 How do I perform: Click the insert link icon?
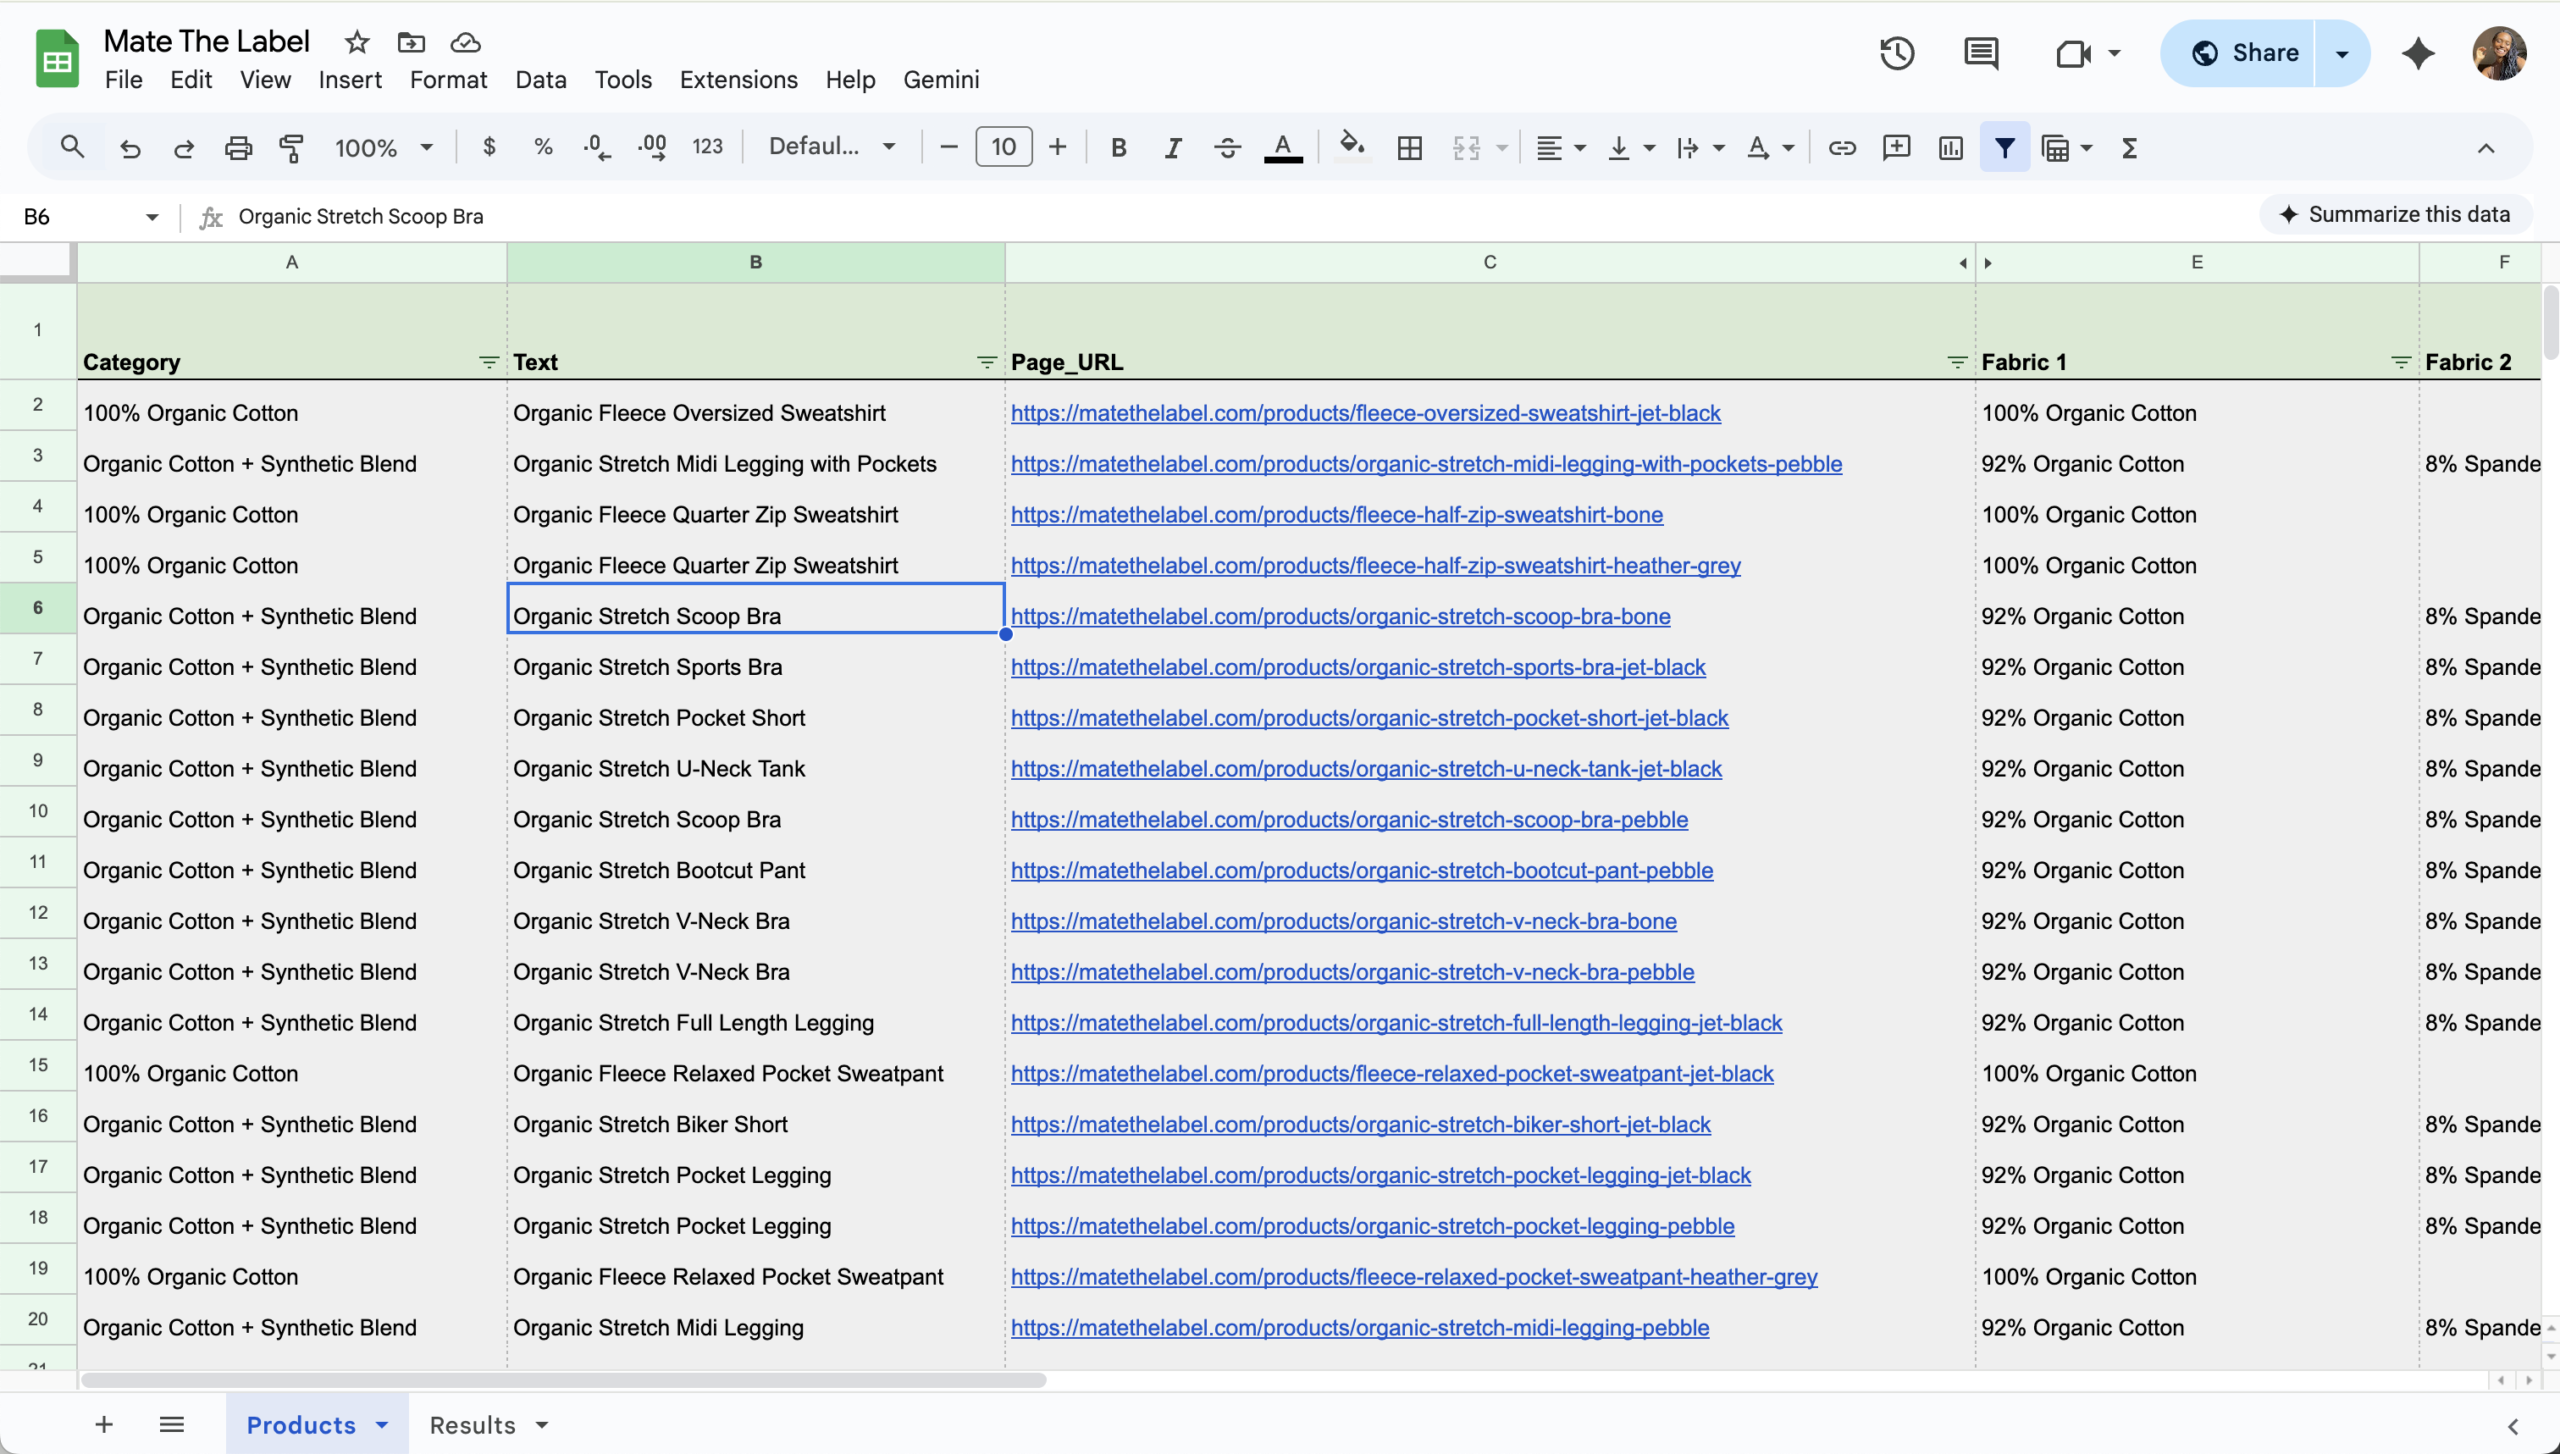[1841, 148]
